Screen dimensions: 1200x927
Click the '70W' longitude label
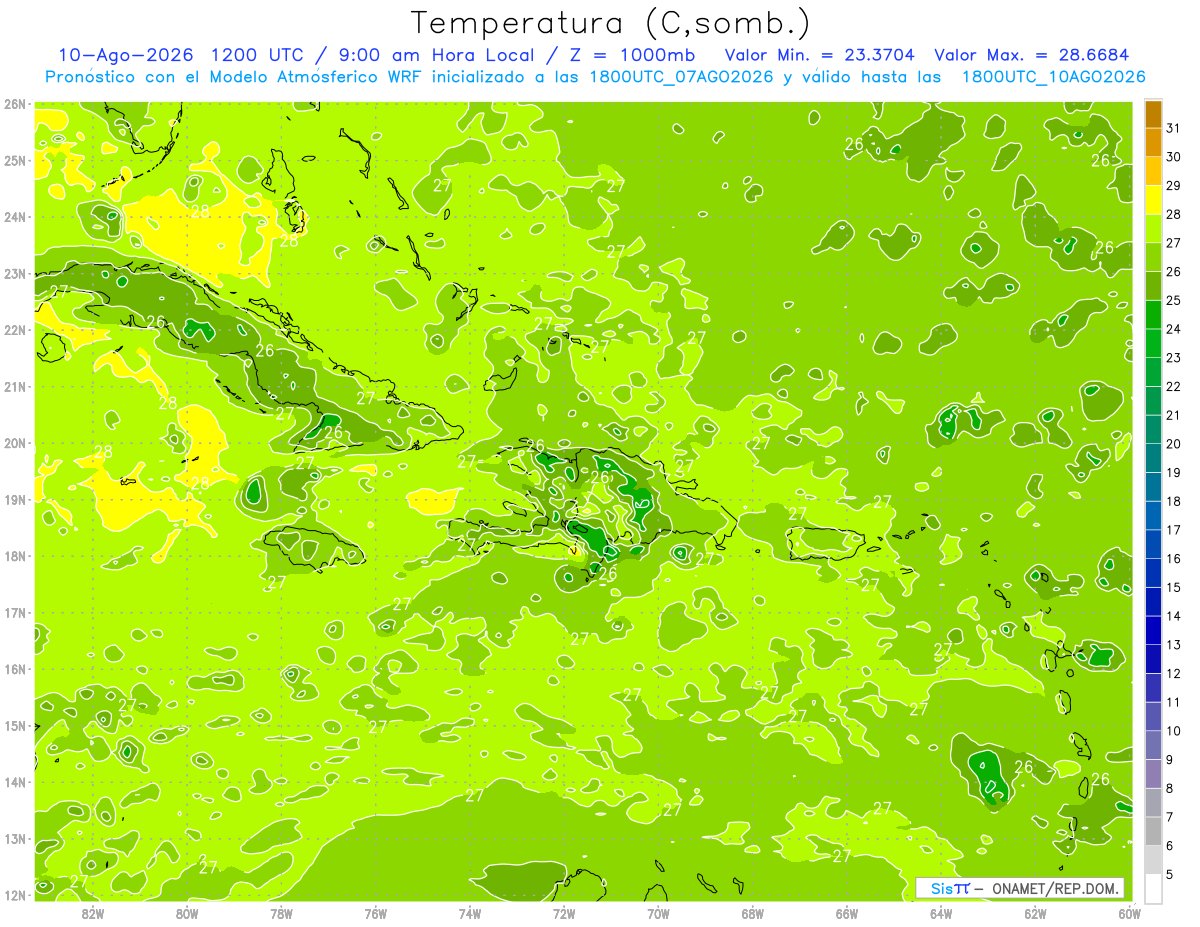[658, 913]
